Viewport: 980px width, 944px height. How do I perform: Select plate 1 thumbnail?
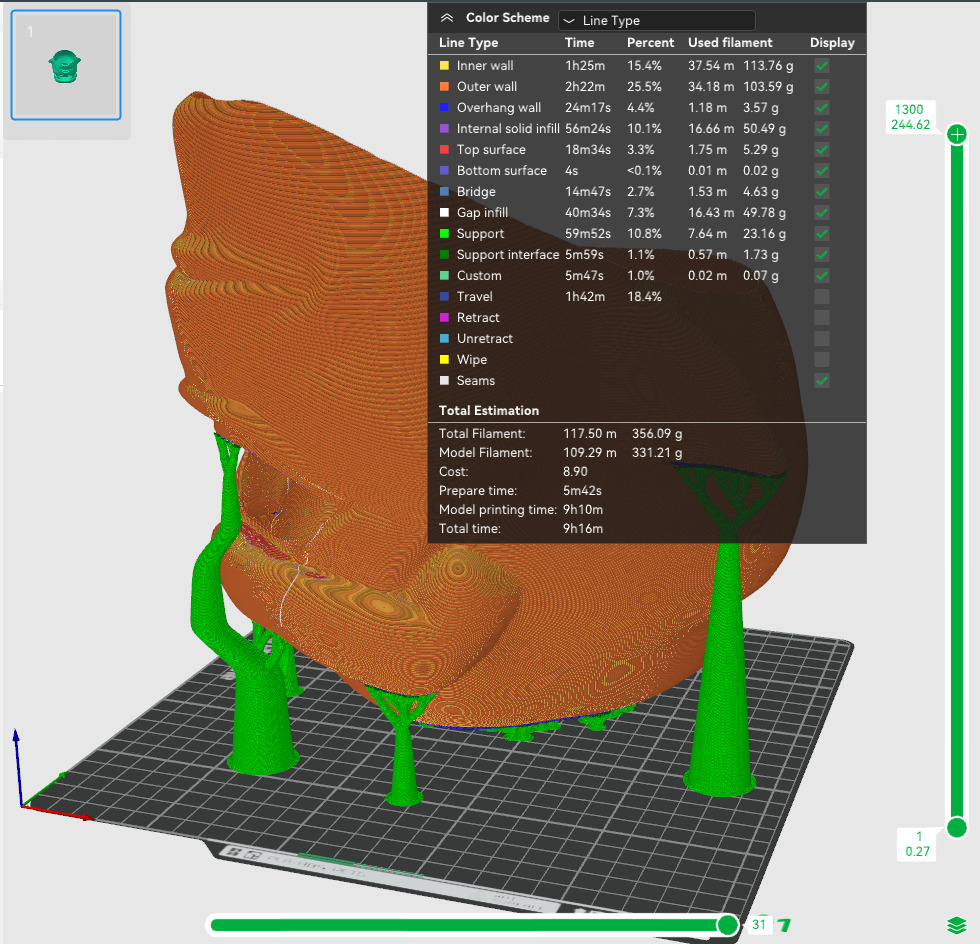click(66, 65)
